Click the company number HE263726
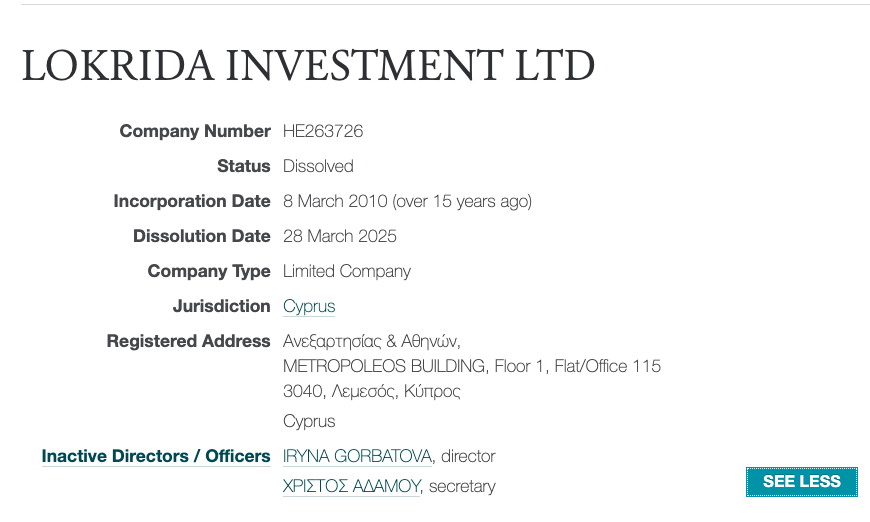This screenshot has height=522, width=870. (323, 131)
